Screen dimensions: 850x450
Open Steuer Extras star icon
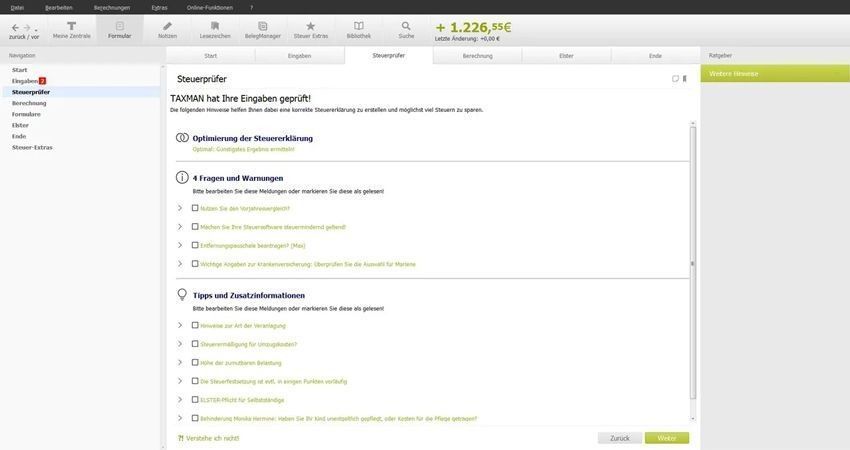pos(311,30)
